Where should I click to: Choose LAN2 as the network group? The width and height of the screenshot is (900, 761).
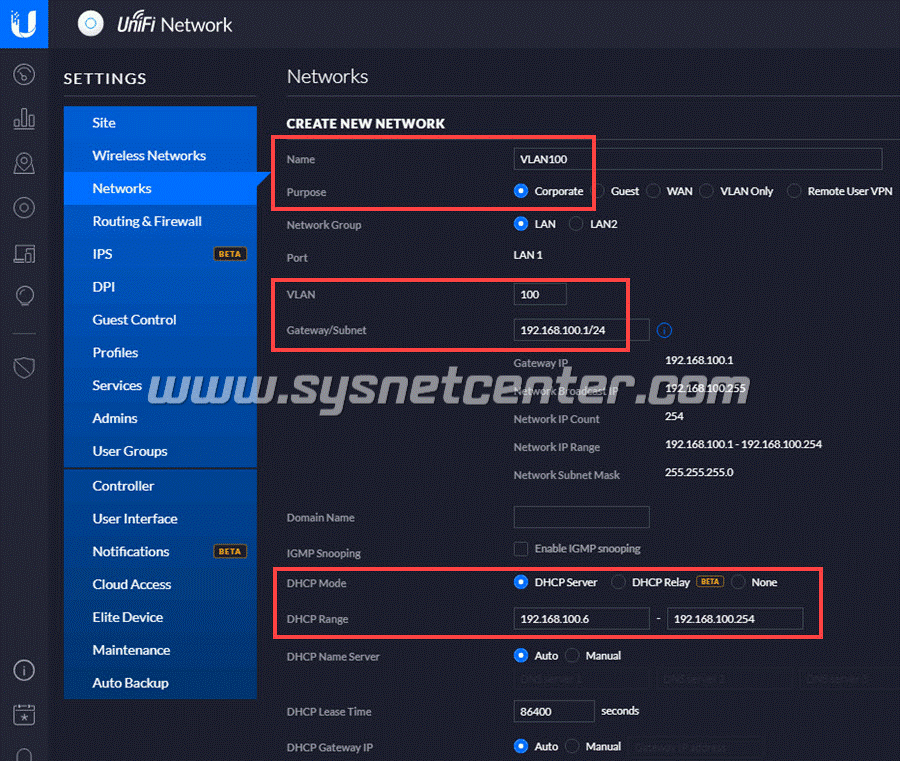click(576, 224)
